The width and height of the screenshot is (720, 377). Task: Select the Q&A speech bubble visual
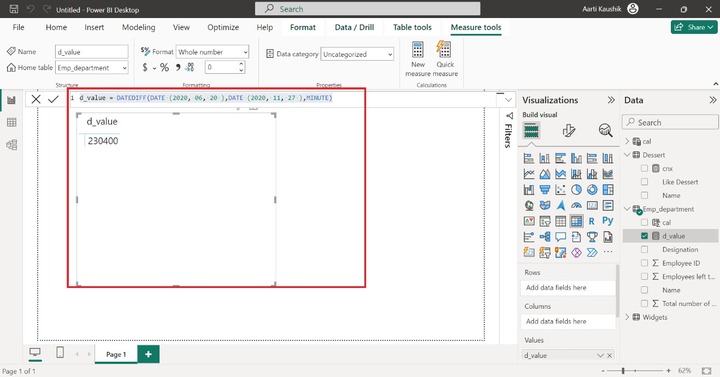(x=560, y=237)
